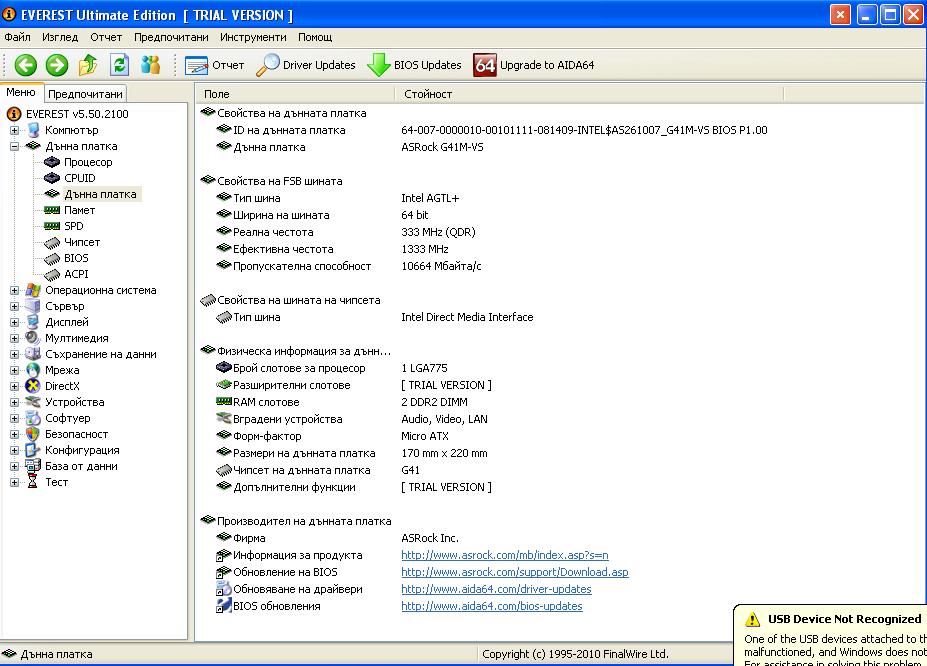Open the Инструменти menu
Screen dimensions: 927x666
coord(253,37)
